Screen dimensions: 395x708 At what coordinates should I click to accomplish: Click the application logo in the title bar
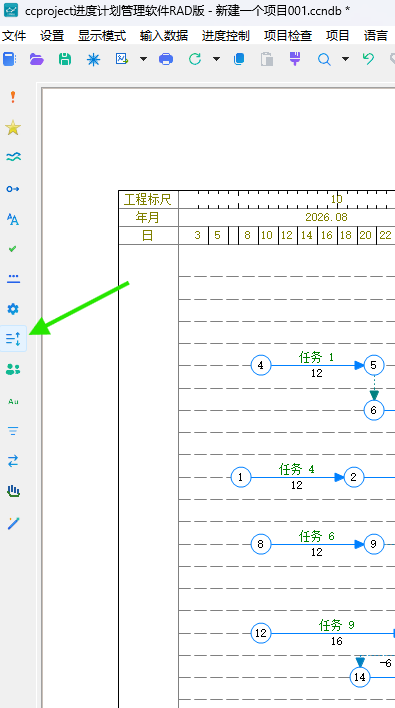click(x=11, y=10)
